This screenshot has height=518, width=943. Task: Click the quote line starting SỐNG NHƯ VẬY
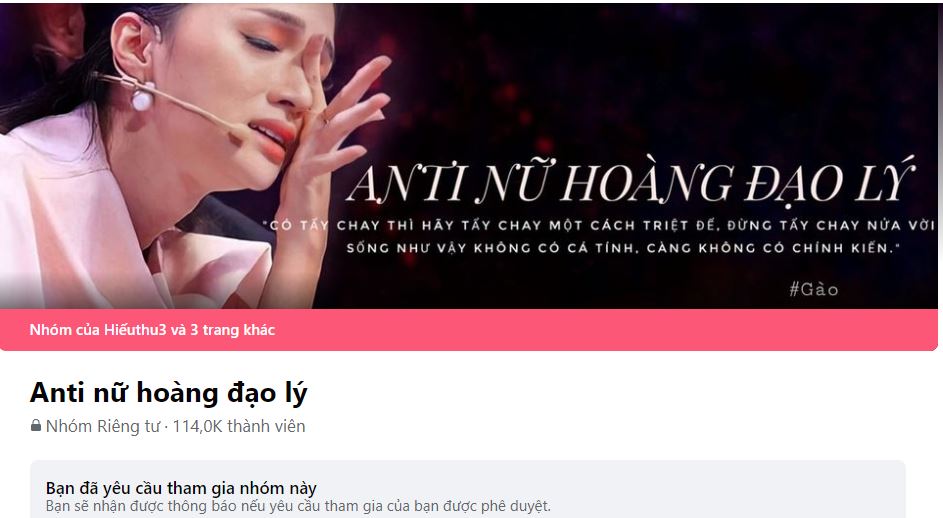coord(623,248)
